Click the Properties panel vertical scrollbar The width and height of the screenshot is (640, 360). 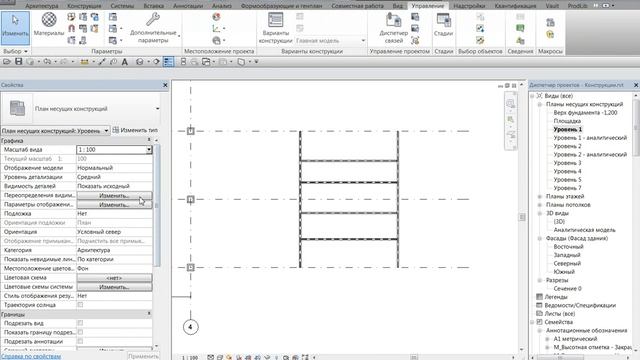[156, 205]
